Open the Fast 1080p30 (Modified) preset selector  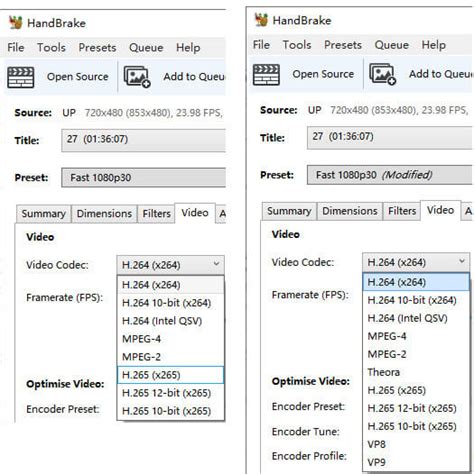pyautogui.click(x=389, y=175)
